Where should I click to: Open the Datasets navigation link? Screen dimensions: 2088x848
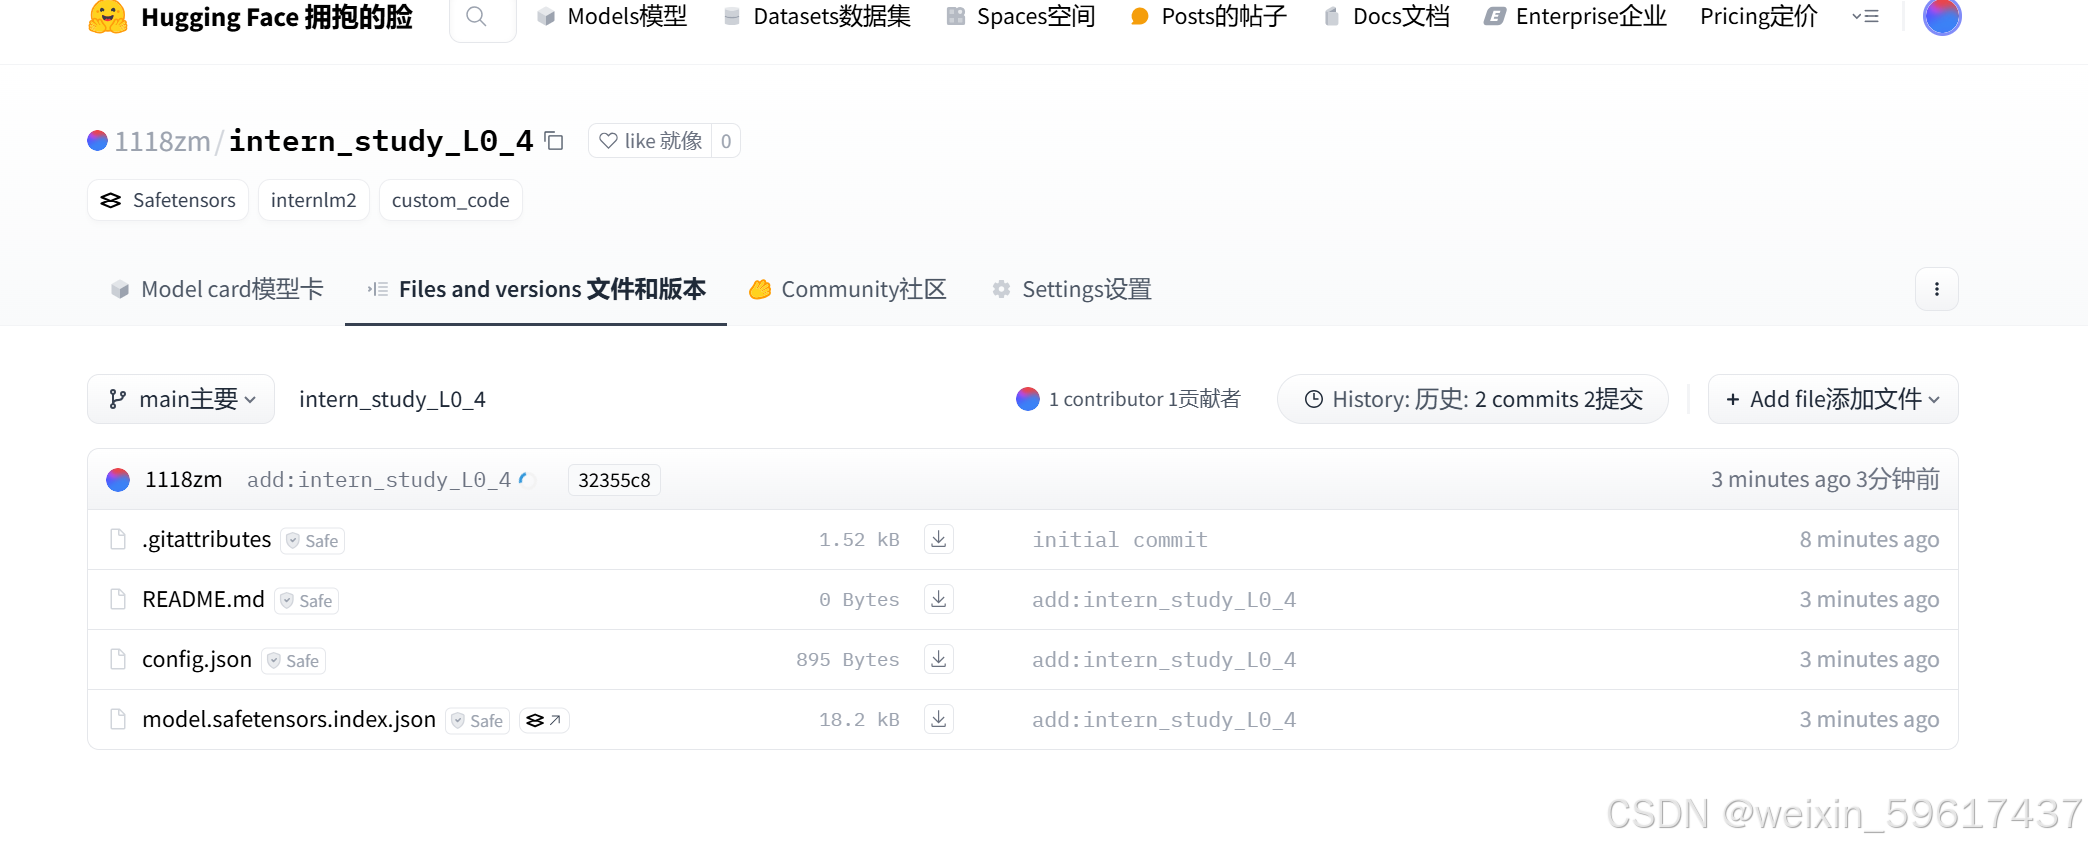817,17
